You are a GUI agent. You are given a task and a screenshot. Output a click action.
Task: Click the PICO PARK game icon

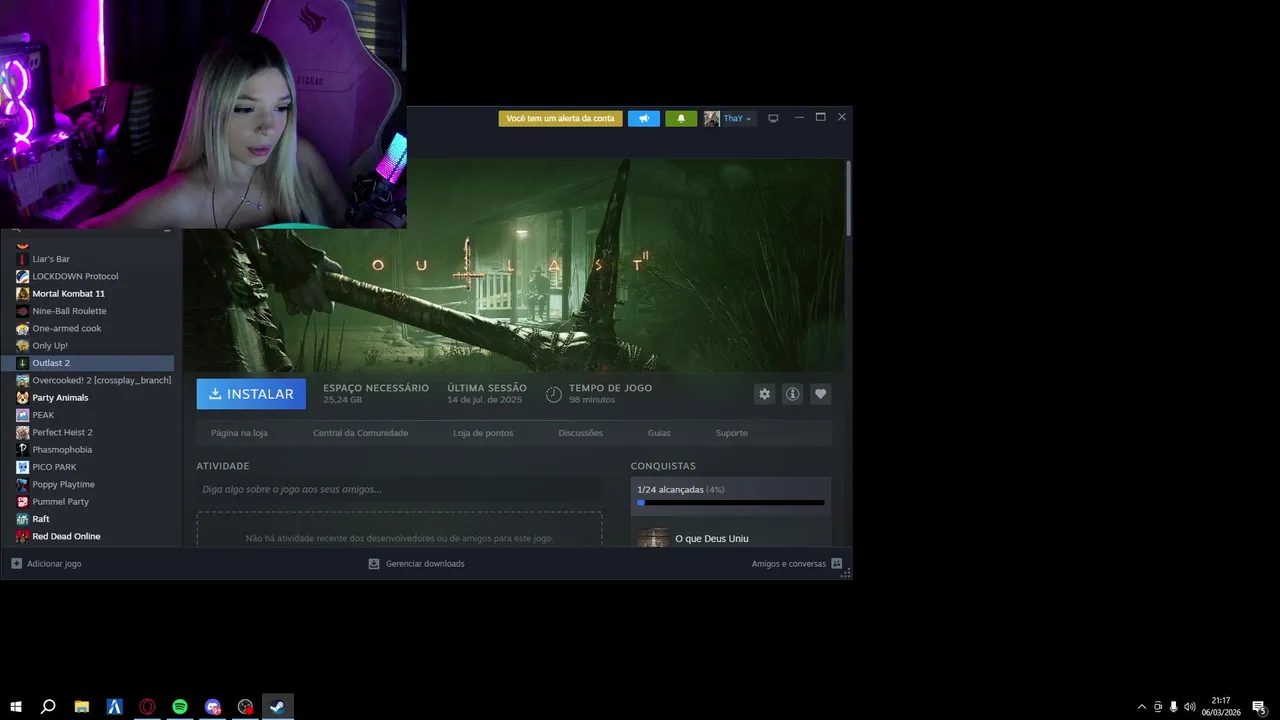tap(22, 467)
